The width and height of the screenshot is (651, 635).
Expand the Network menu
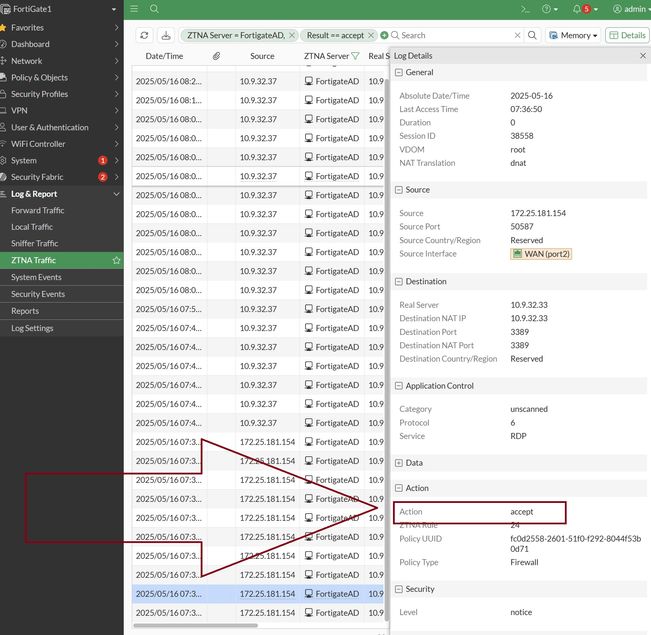[x=61, y=61]
